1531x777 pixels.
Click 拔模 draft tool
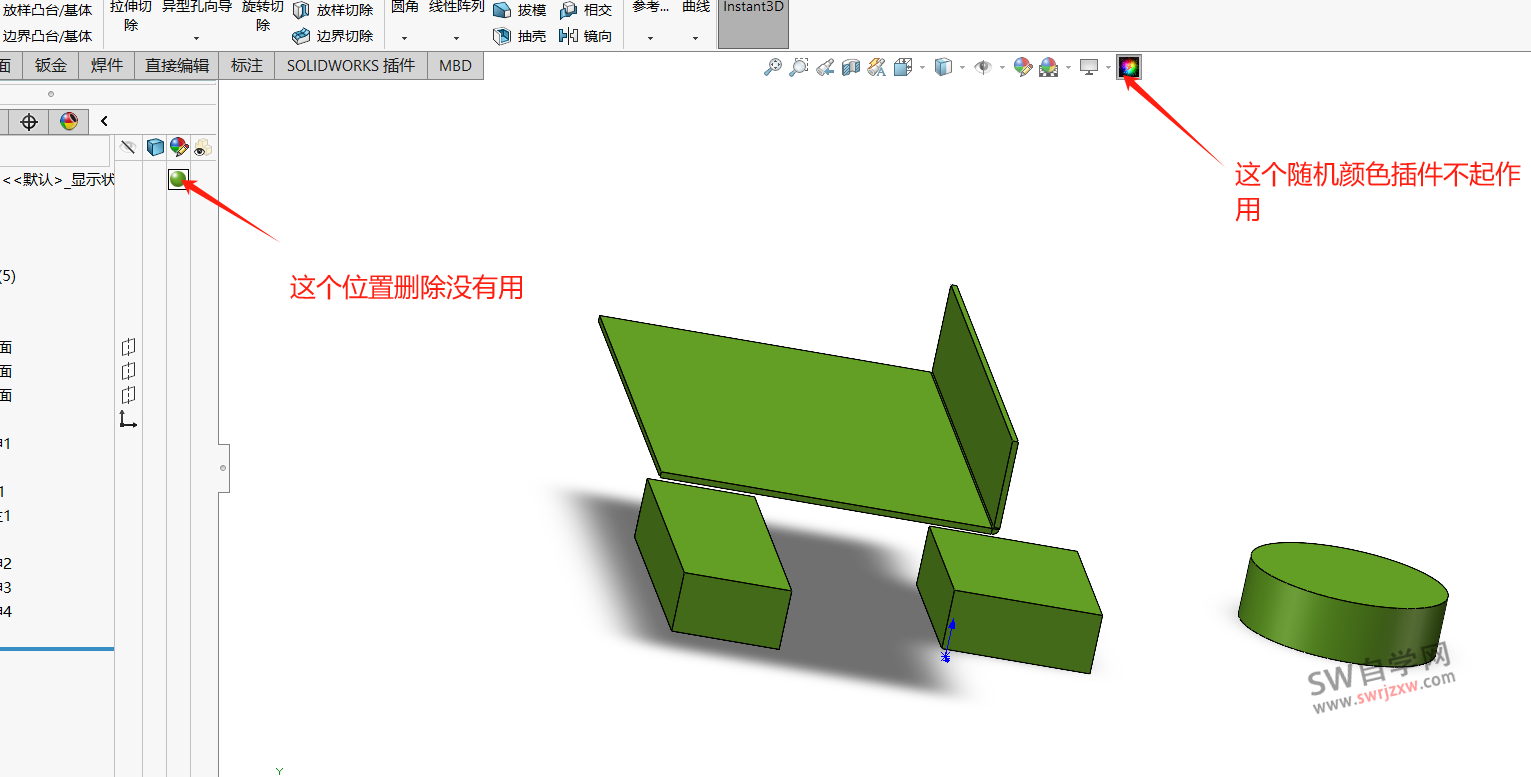coord(520,10)
